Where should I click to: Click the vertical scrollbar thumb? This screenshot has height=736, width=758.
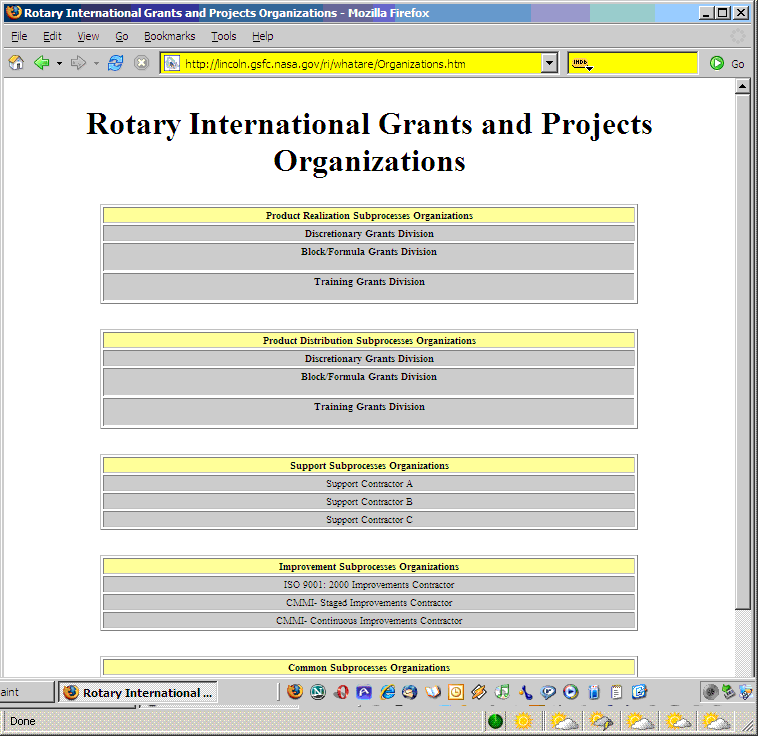click(x=743, y=352)
